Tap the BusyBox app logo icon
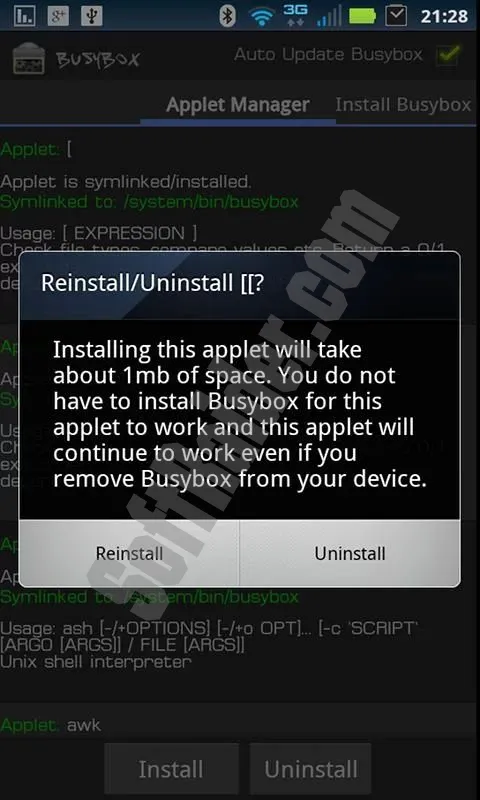 [x=28, y=58]
